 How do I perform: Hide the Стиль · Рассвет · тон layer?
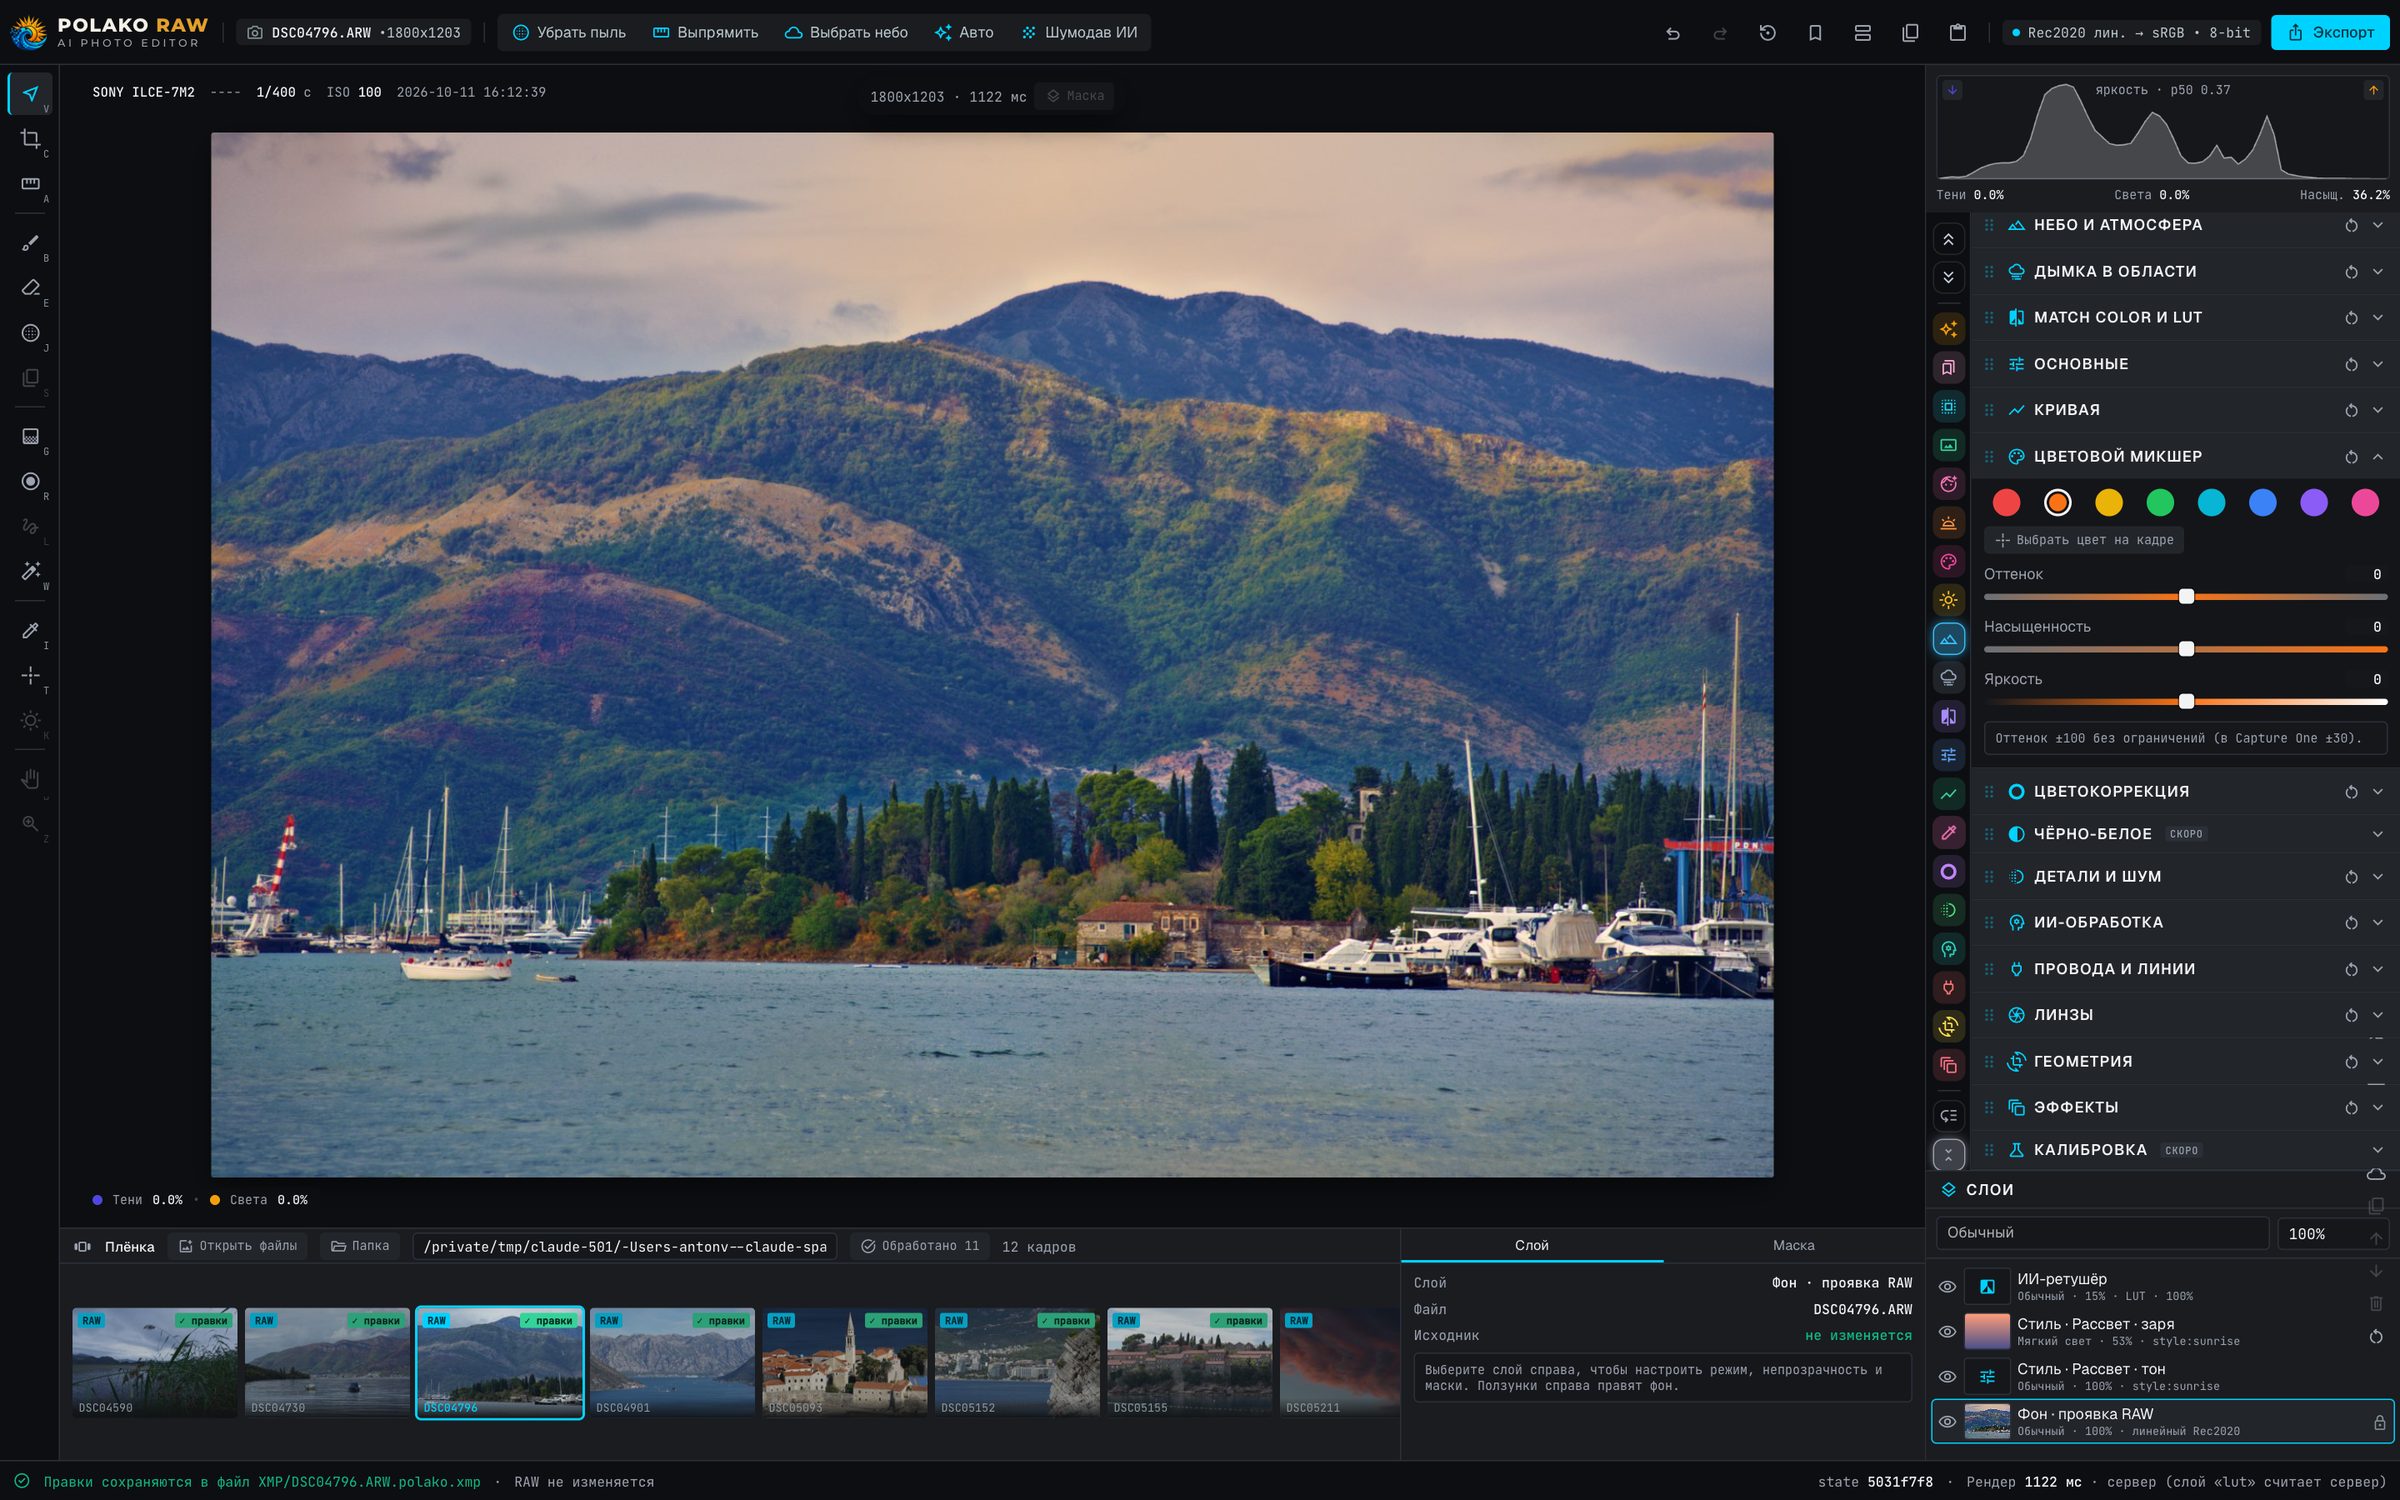click(x=1947, y=1377)
